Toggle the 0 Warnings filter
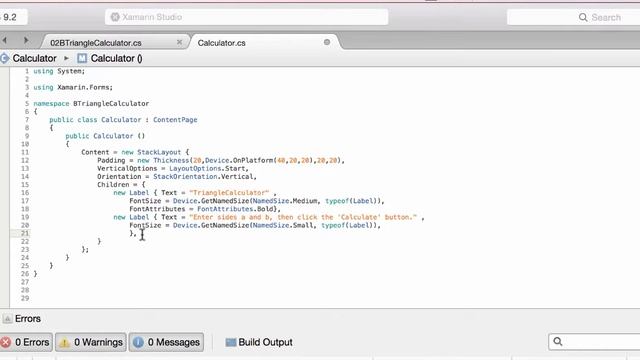Screen dimensions: 640x360 [91, 342]
